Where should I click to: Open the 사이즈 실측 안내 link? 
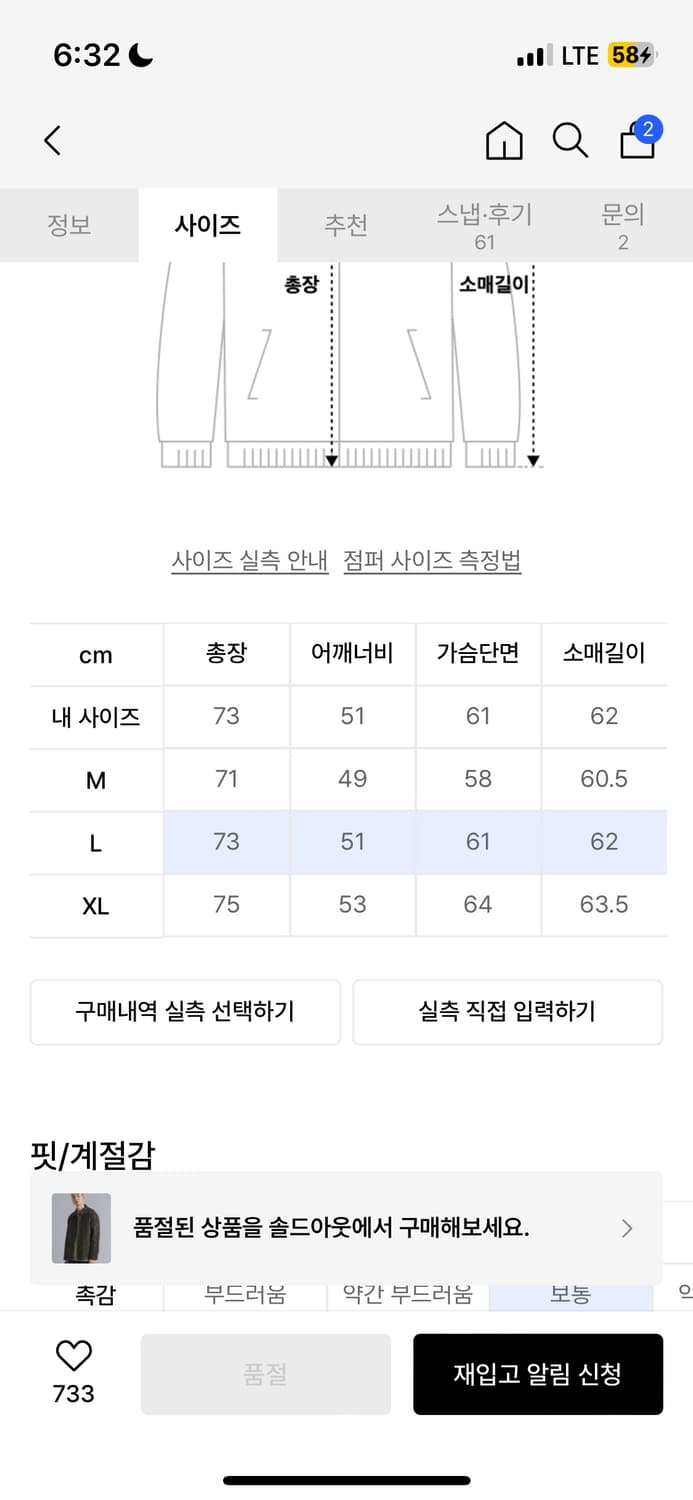[250, 561]
